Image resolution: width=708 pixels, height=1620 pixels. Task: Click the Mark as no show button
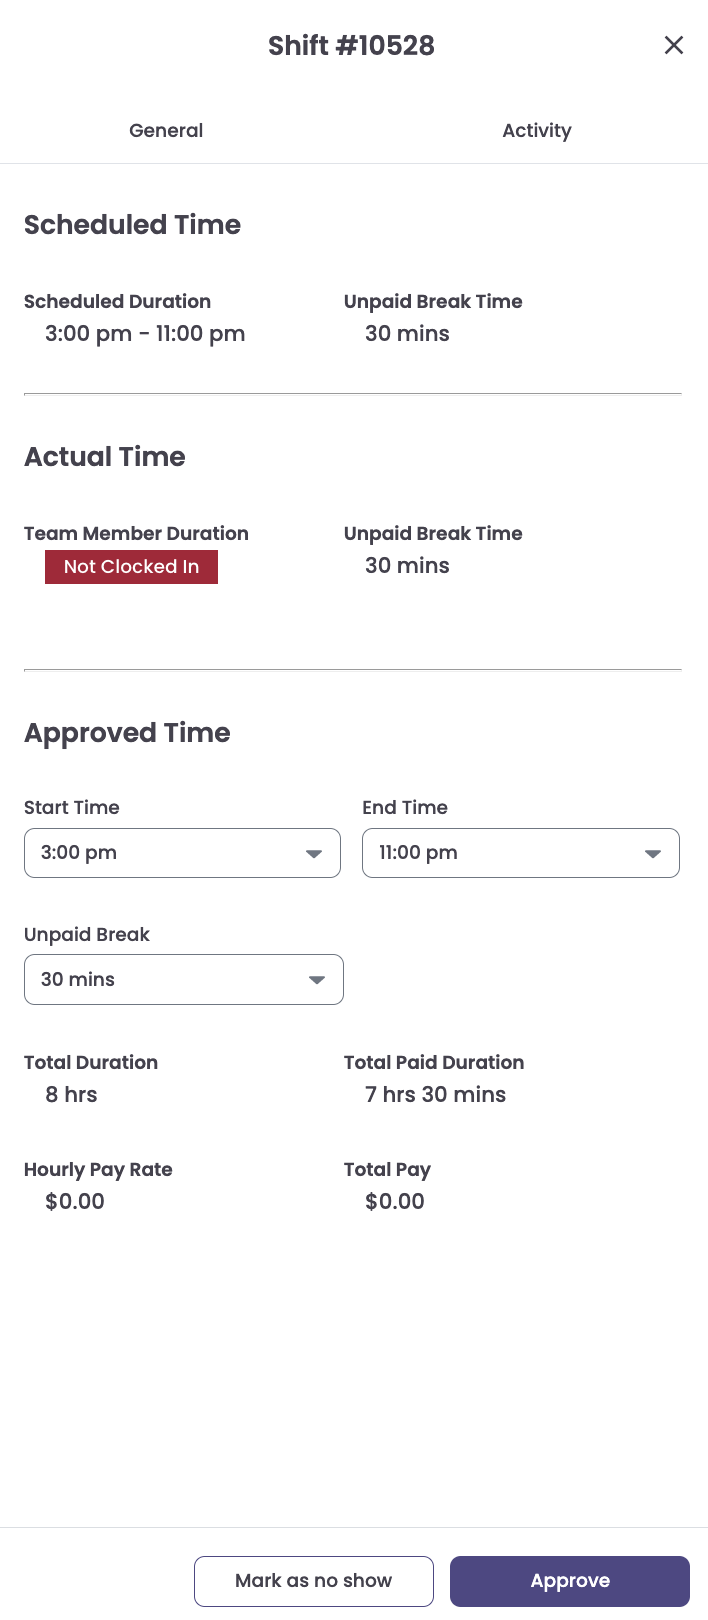coord(313,1580)
